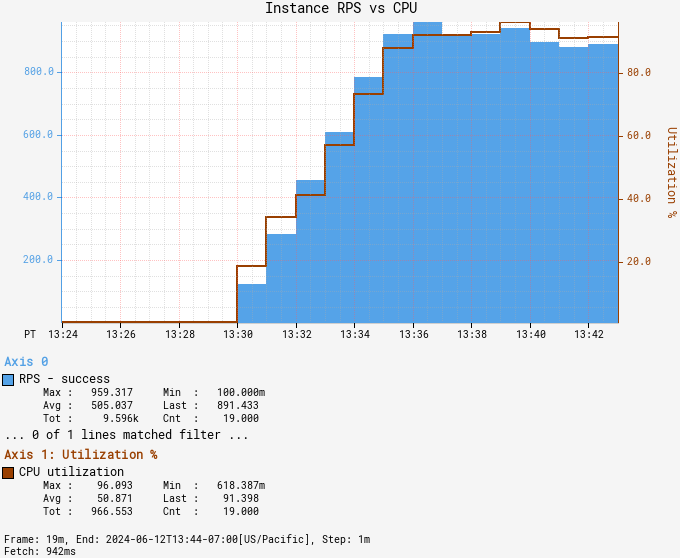Viewport: 680px width, 558px height.
Task: Click the CPU Max value 96.093
Action: point(115,485)
